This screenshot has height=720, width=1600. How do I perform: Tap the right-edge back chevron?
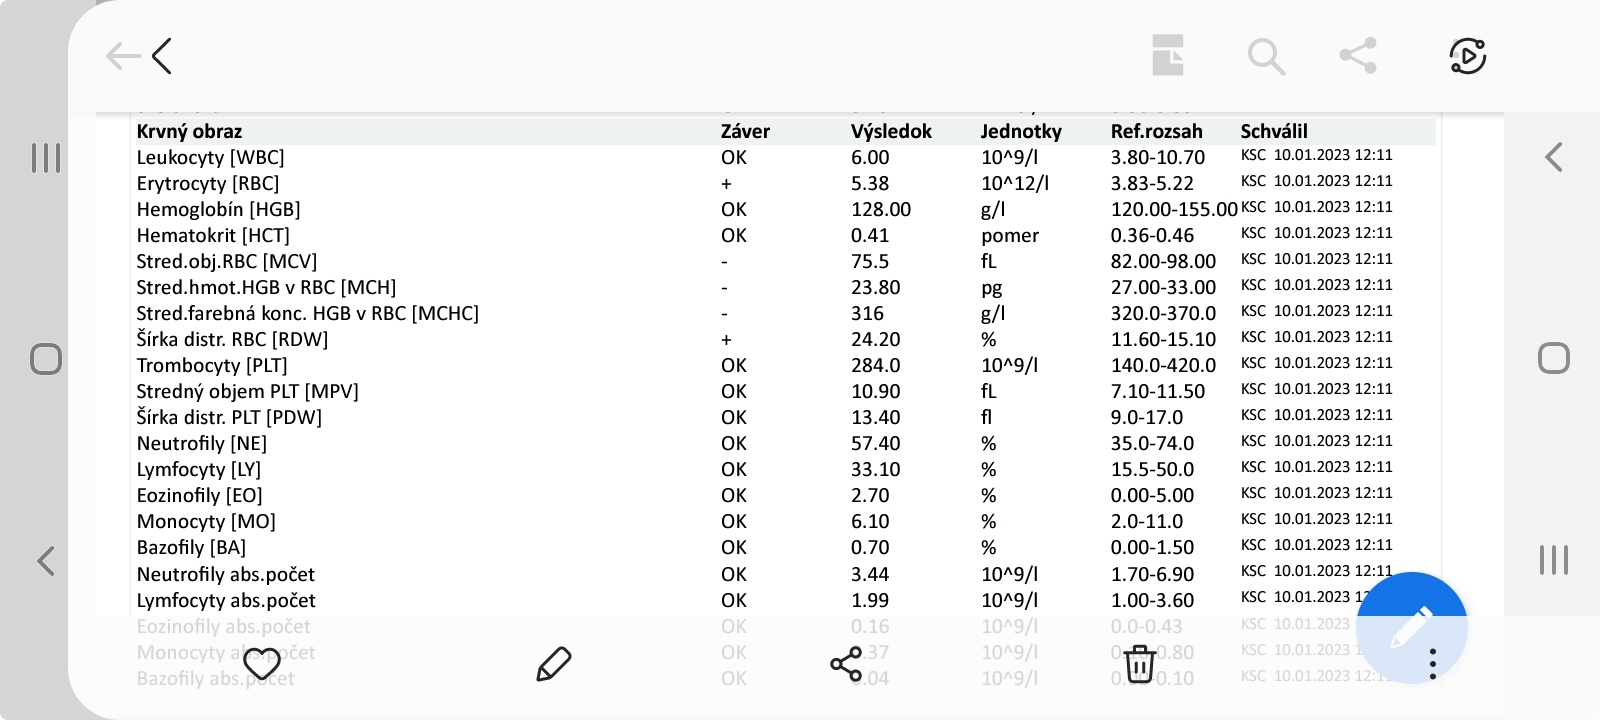[1553, 157]
